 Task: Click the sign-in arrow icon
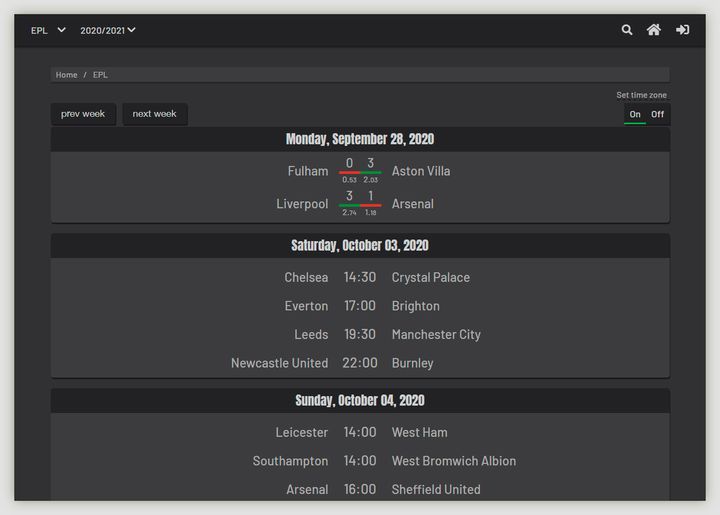coord(682,30)
